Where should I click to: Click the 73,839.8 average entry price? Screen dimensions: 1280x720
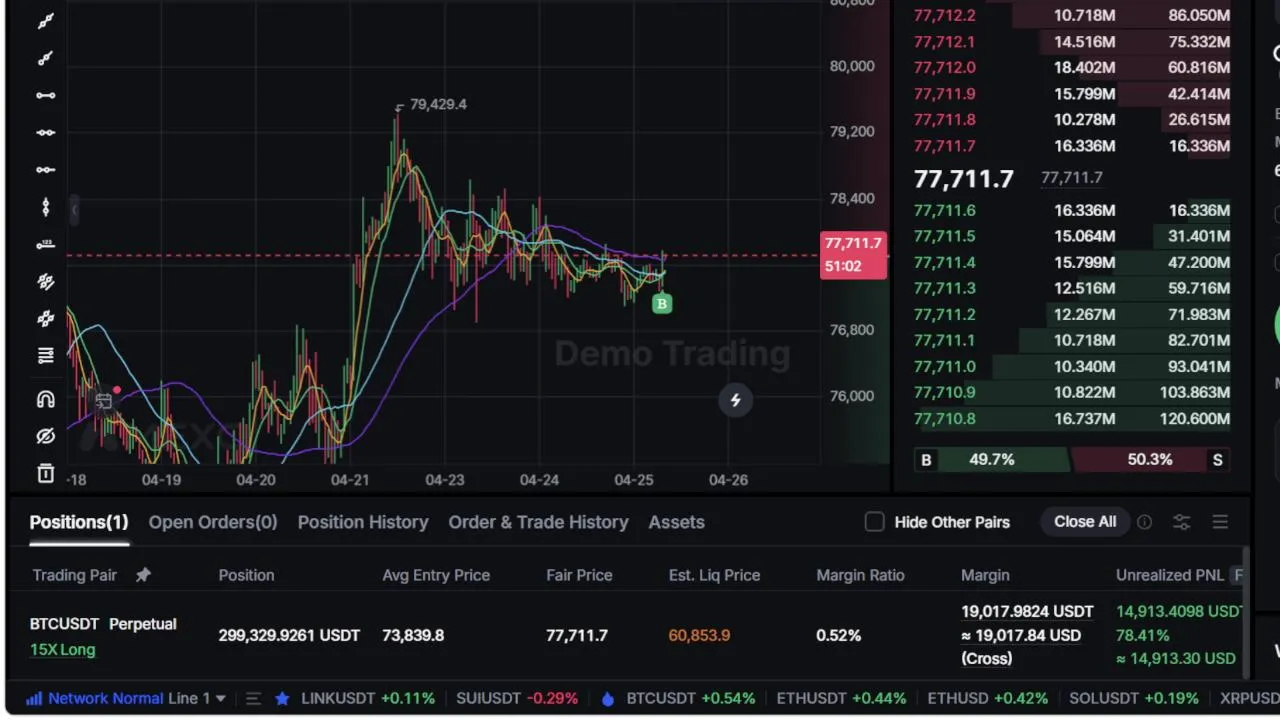coord(413,635)
